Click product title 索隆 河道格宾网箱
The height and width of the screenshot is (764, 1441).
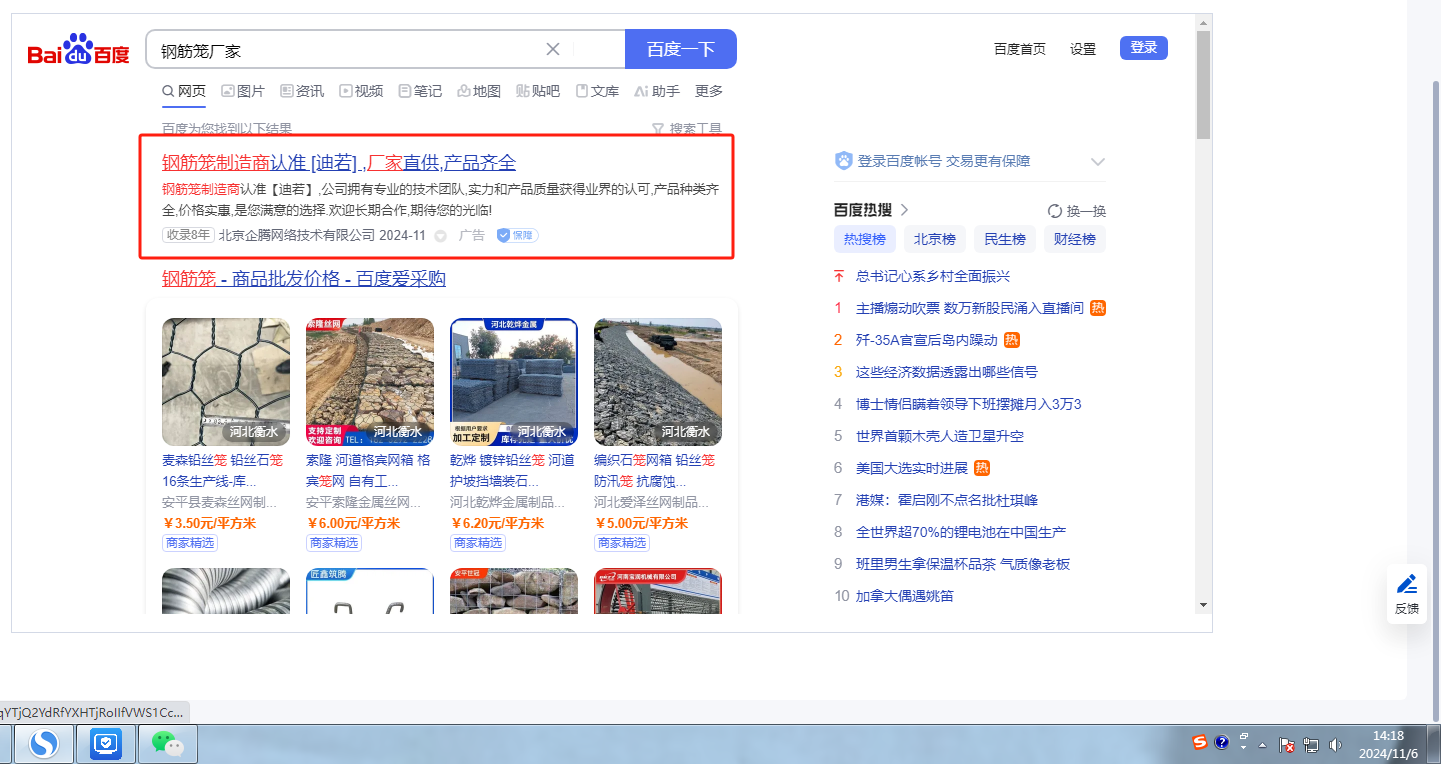click(368, 470)
